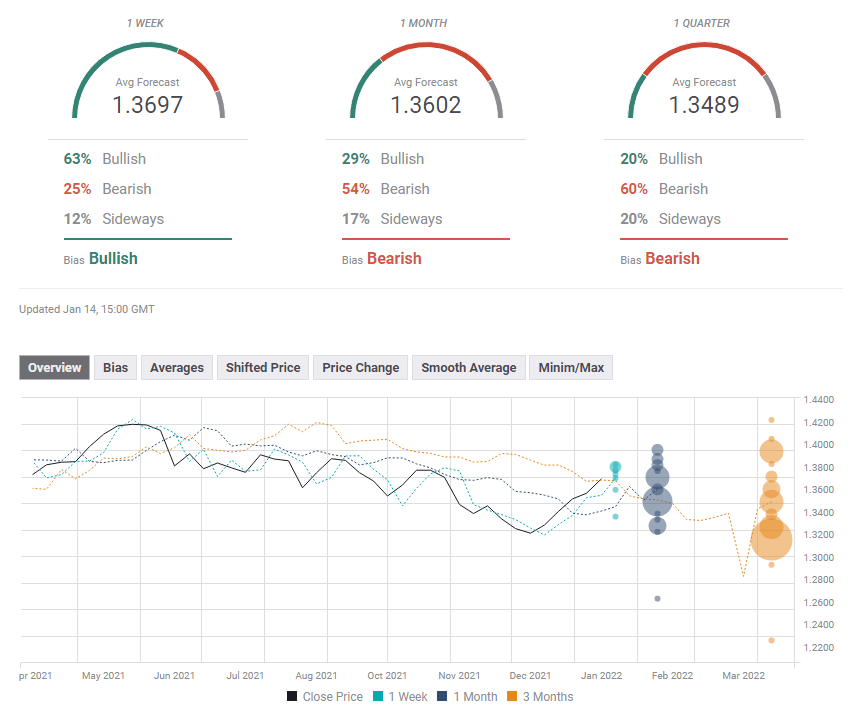859x715 pixels.
Task: Click the 1 Quarter forecast gauge value 1.3489
Action: tap(704, 104)
